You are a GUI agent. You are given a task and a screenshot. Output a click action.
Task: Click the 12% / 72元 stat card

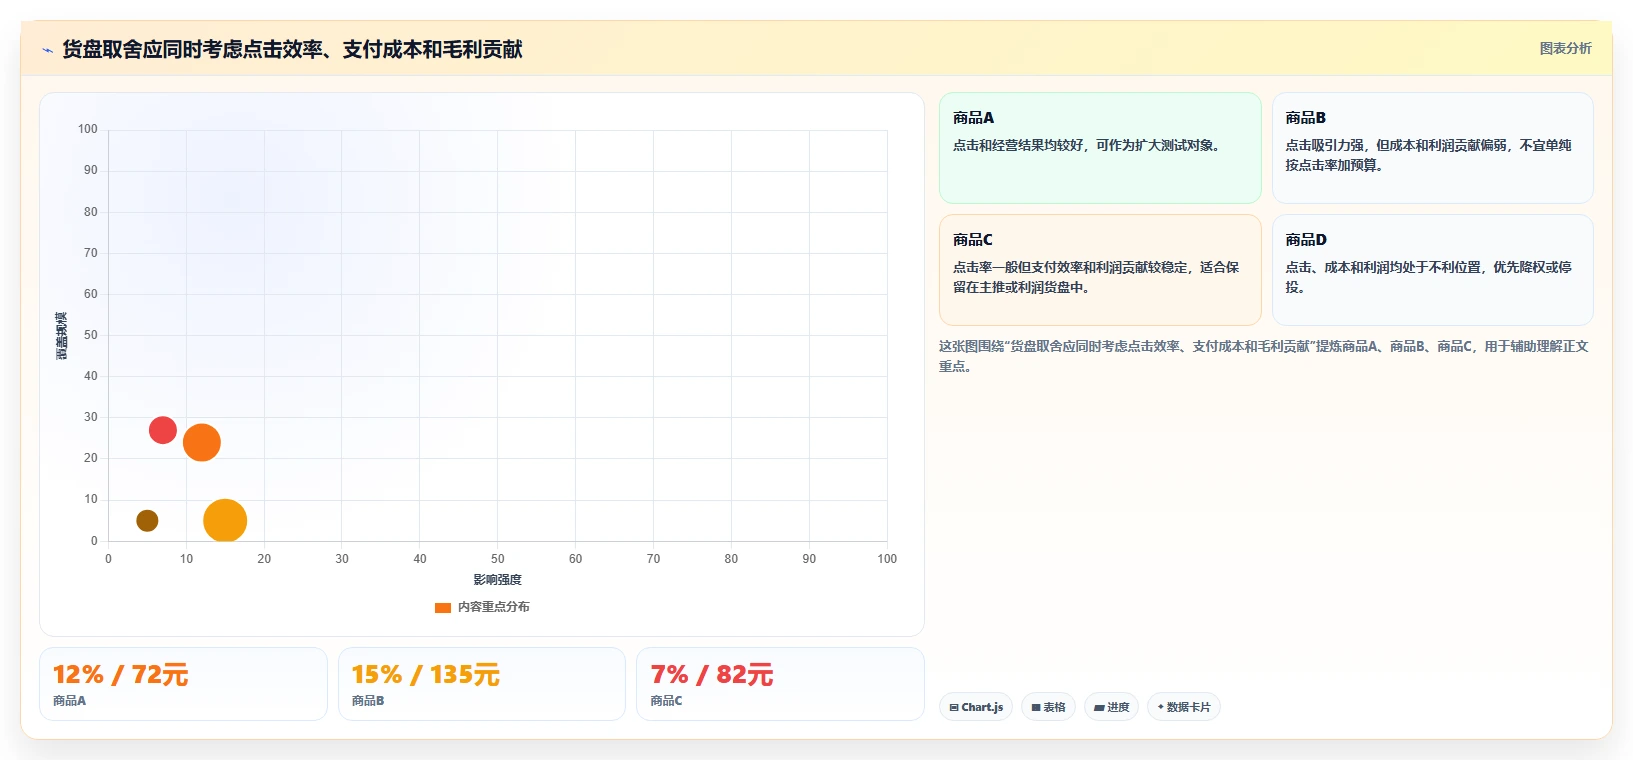point(183,684)
